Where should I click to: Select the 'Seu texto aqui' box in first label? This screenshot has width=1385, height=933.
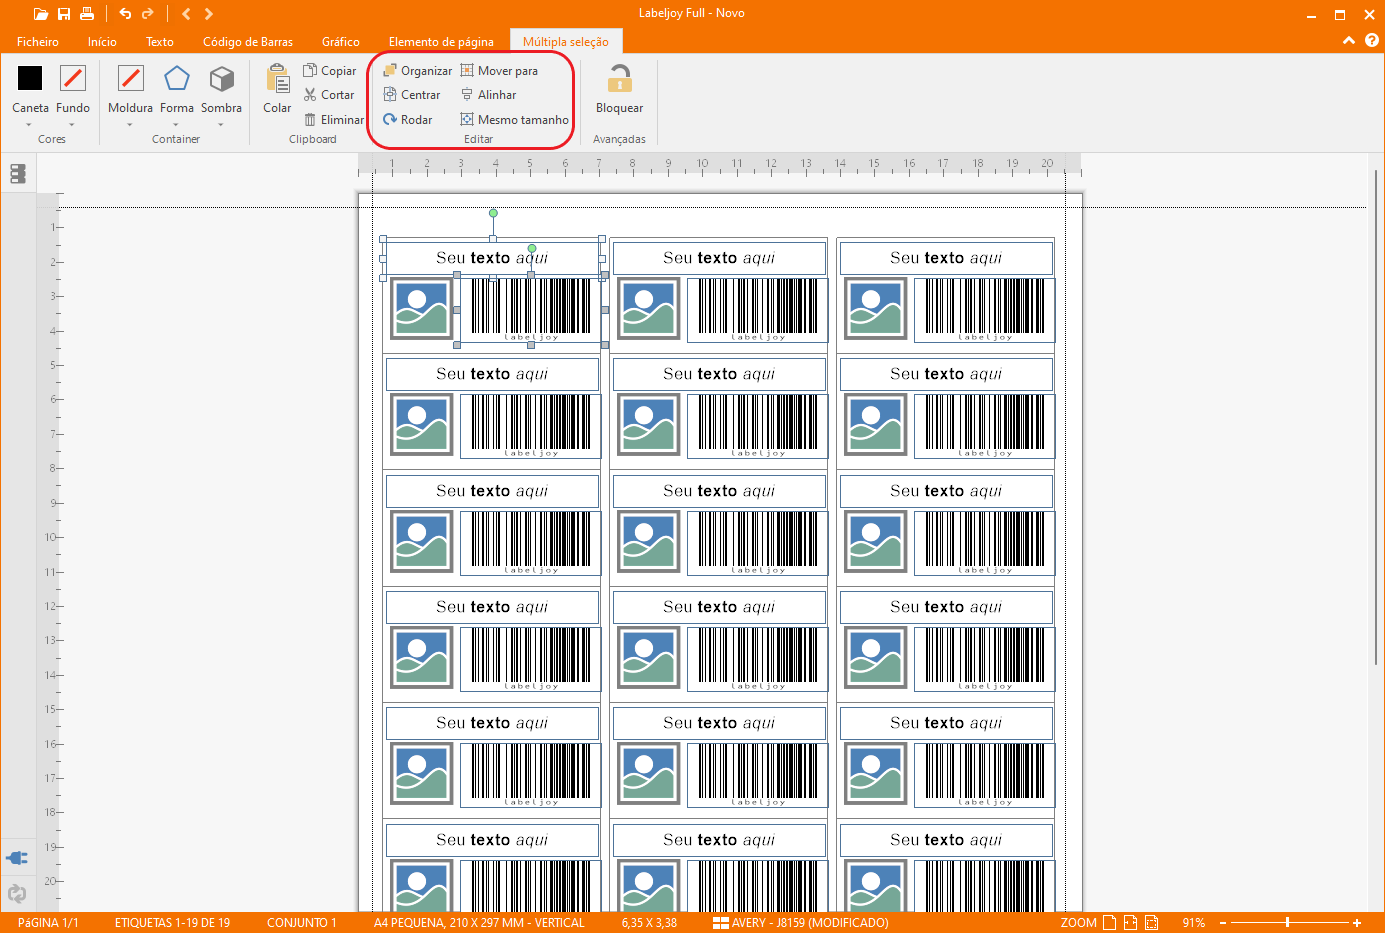(492, 258)
